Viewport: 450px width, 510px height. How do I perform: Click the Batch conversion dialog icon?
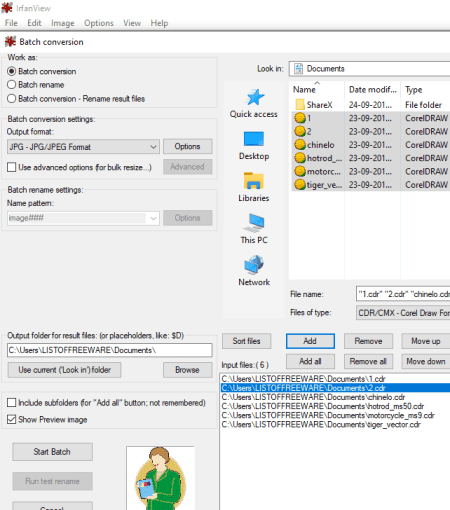(10, 42)
